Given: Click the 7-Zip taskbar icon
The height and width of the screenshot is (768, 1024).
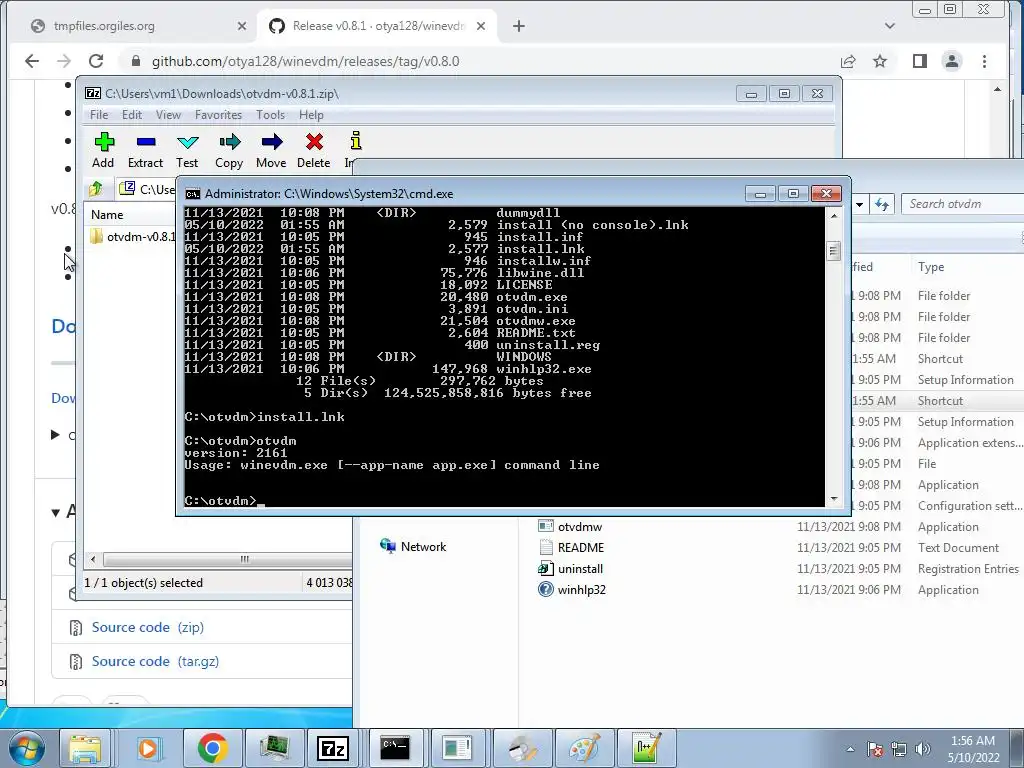Looking at the screenshot, I should point(332,748).
